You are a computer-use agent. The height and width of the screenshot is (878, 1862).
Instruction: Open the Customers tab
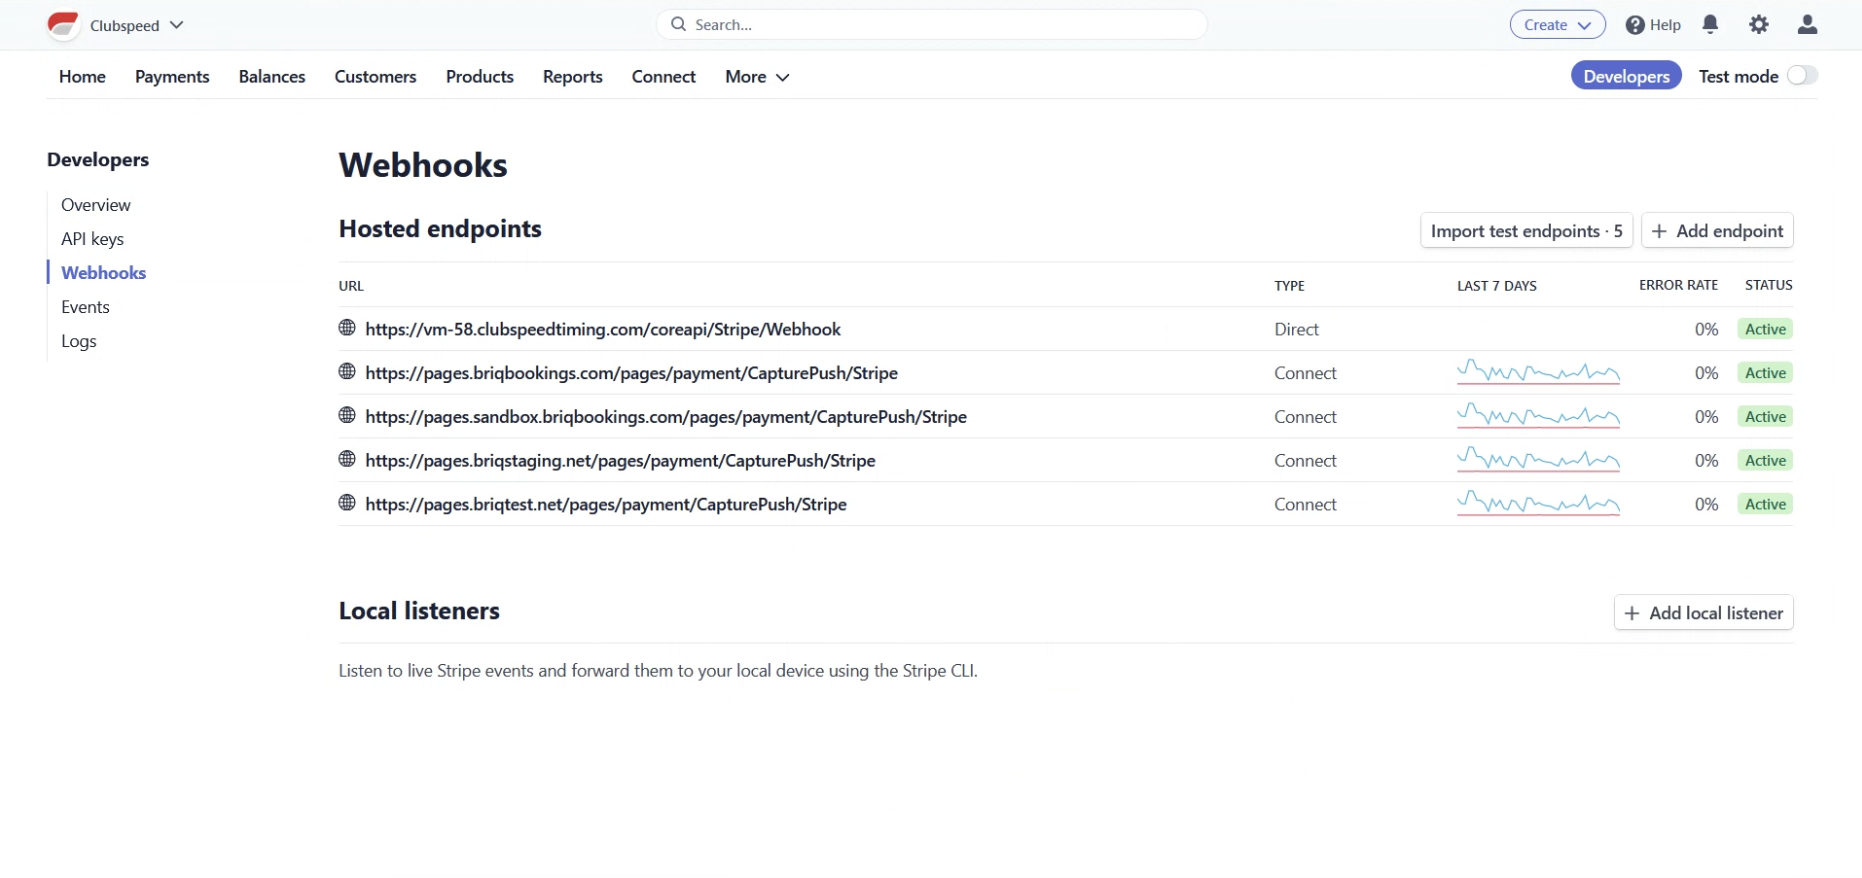coord(375,77)
